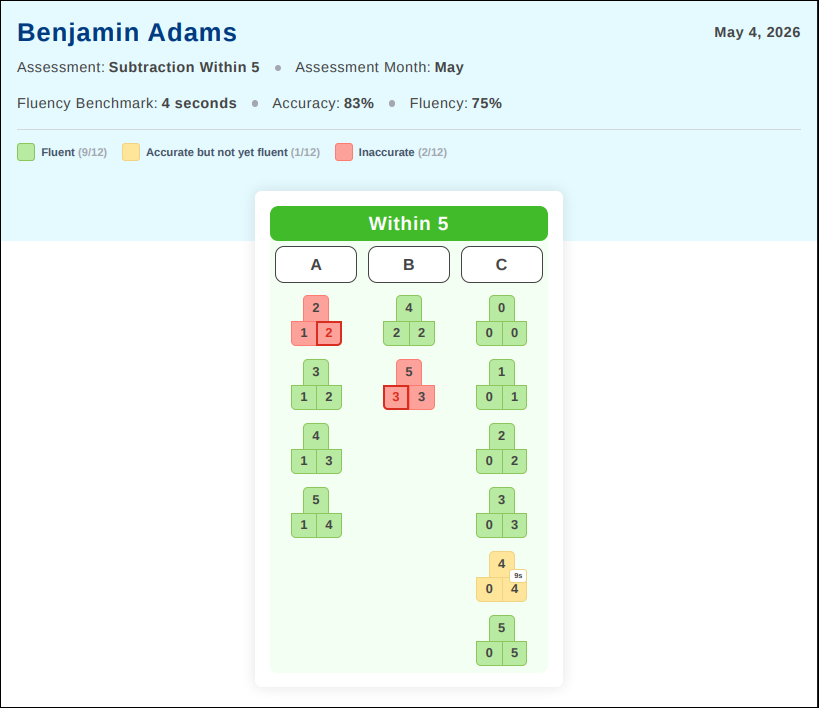Viewport: 819px width, 708px height.
Task: Open the 3-1-2 fact block
Action: tap(316, 385)
